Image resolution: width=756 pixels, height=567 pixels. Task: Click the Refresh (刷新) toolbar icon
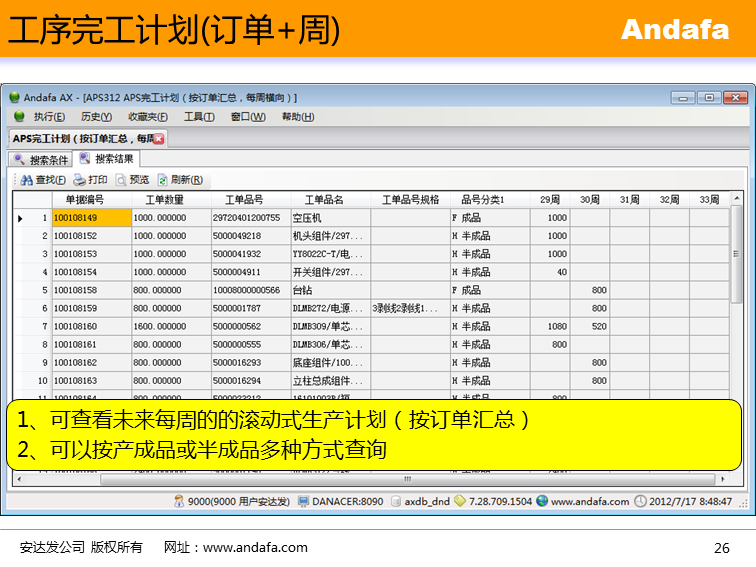[163, 180]
